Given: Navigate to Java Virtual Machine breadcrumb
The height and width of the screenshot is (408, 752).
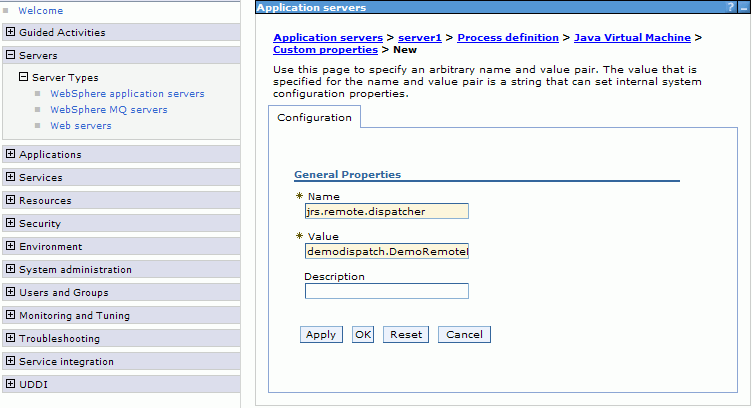Looking at the screenshot, I should [632, 38].
